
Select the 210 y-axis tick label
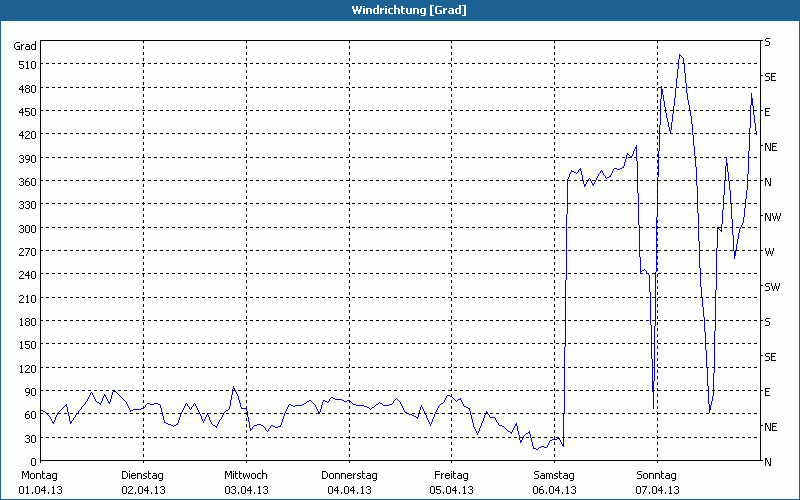(28, 298)
